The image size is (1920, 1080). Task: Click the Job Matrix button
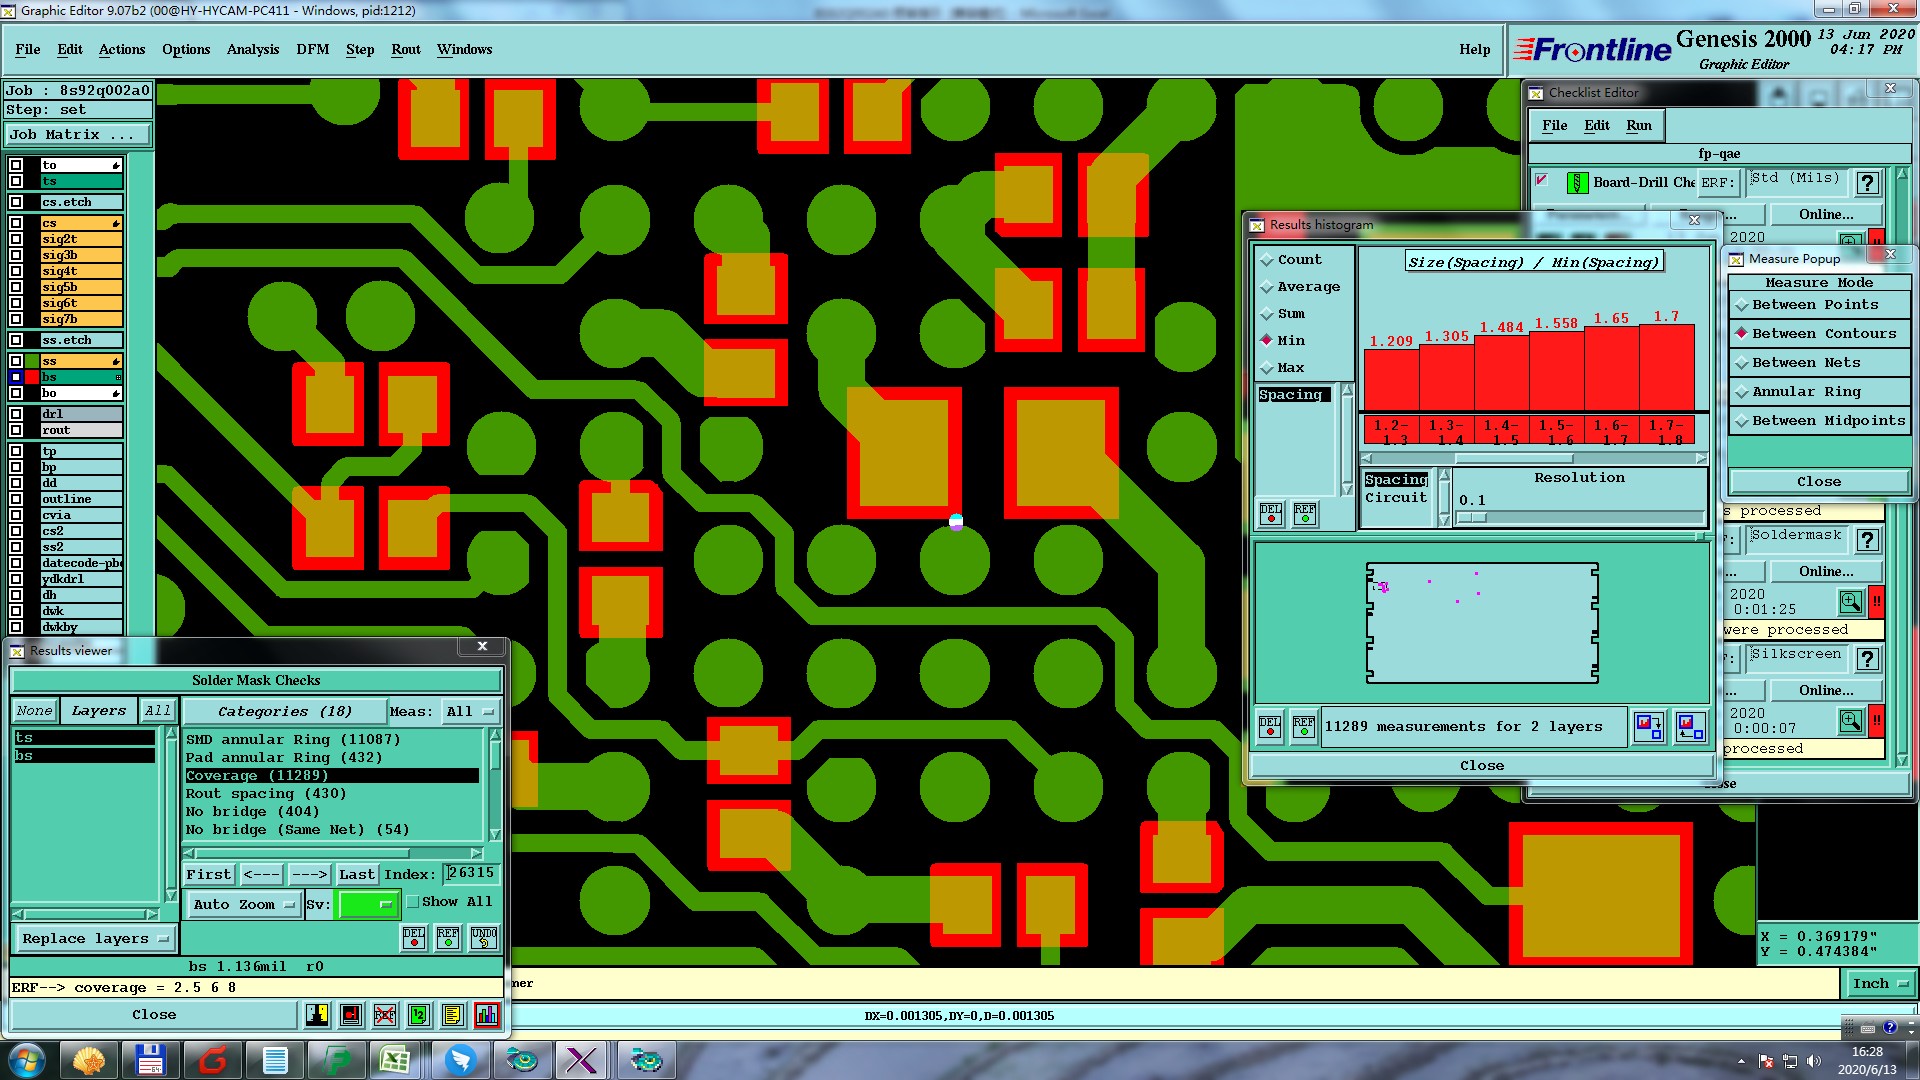point(78,135)
